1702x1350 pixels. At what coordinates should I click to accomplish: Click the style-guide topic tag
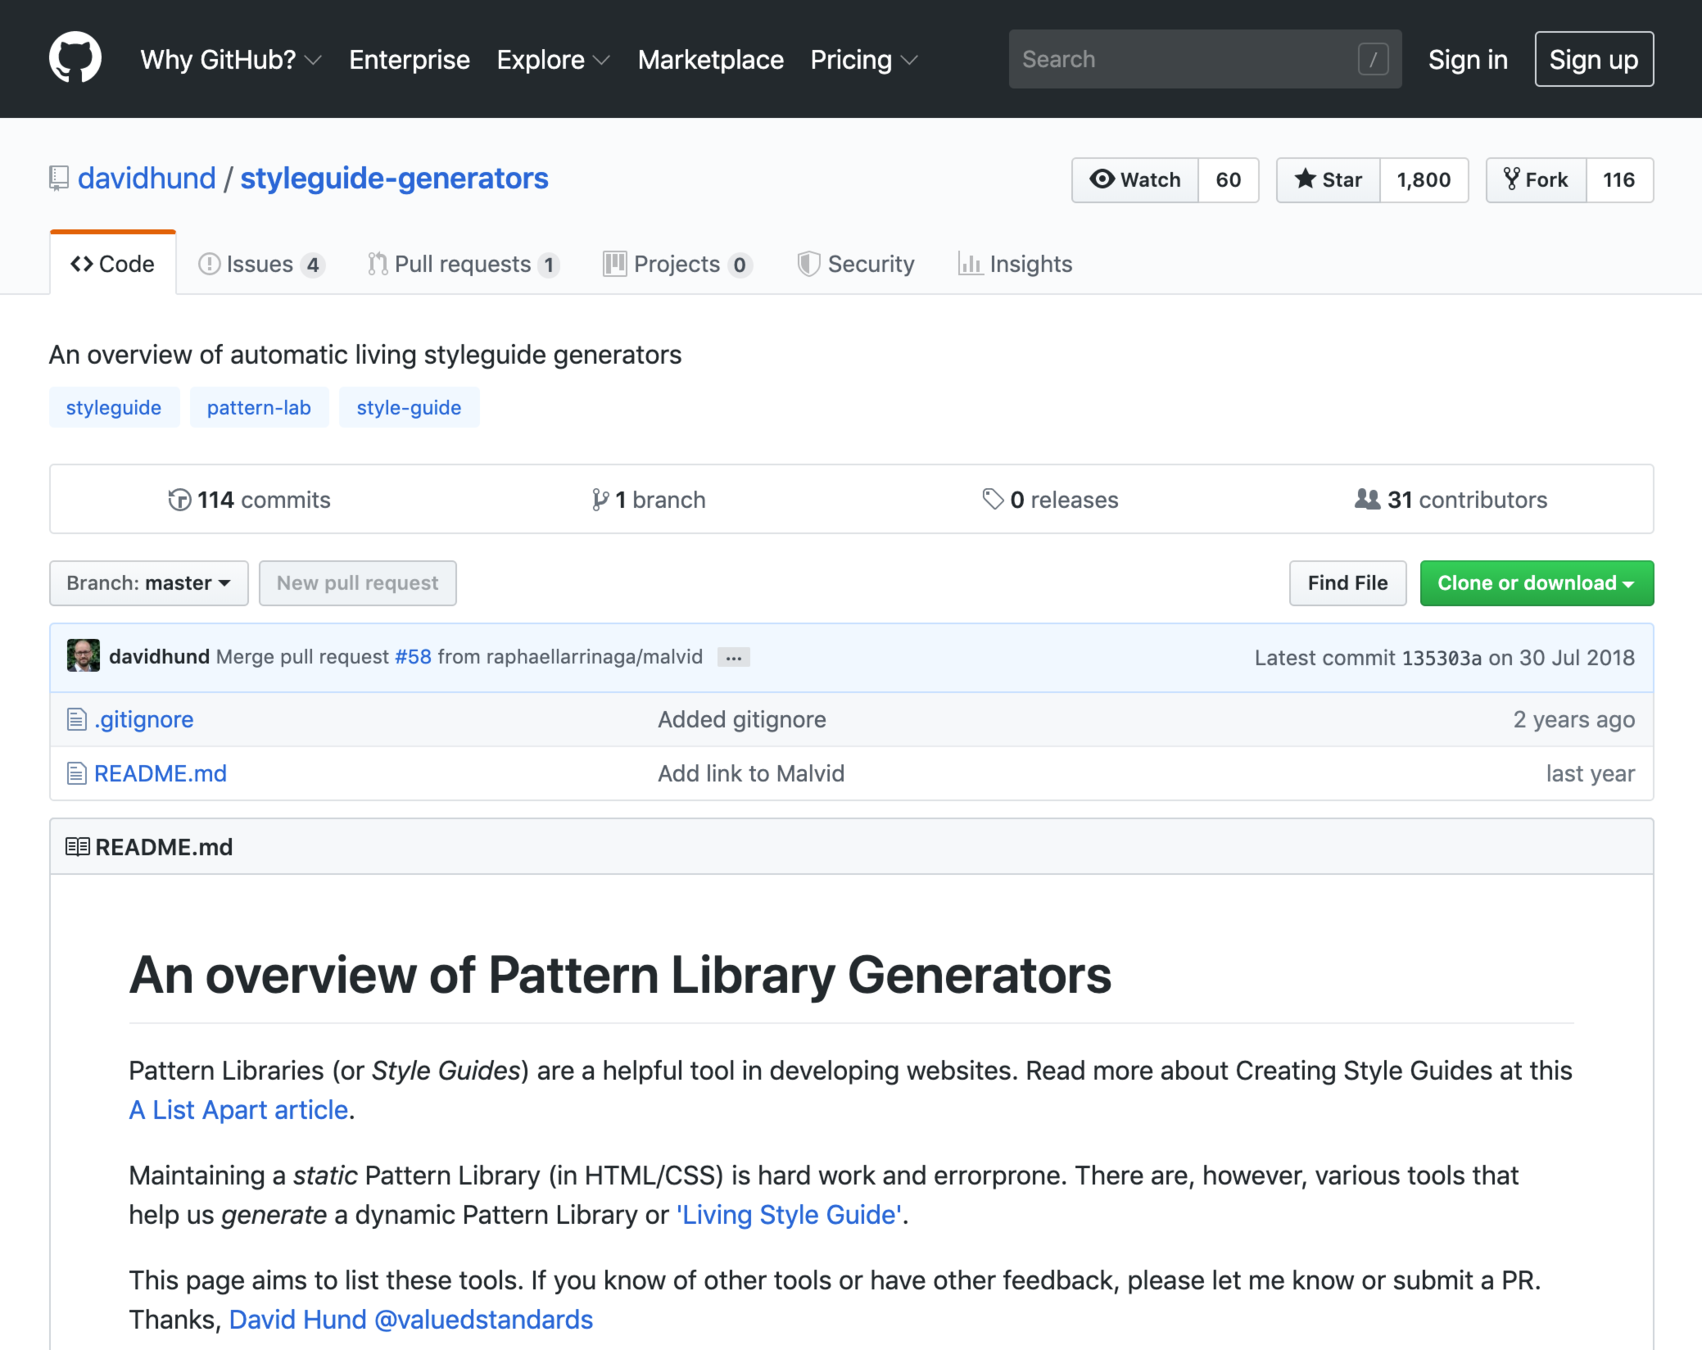[x=409, y=408]
